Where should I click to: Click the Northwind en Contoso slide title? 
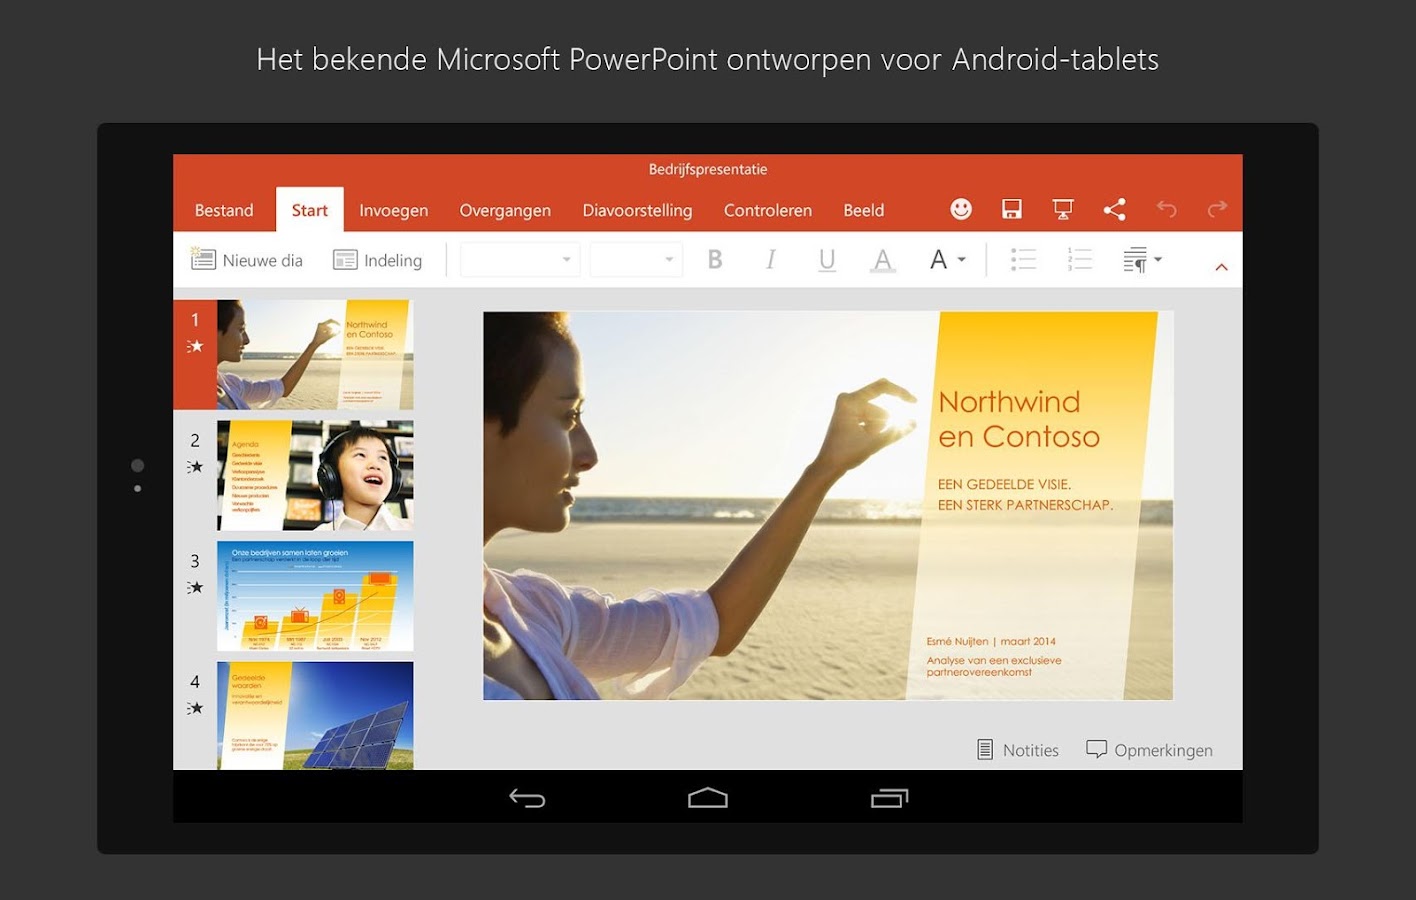[x=1019, y=419]
